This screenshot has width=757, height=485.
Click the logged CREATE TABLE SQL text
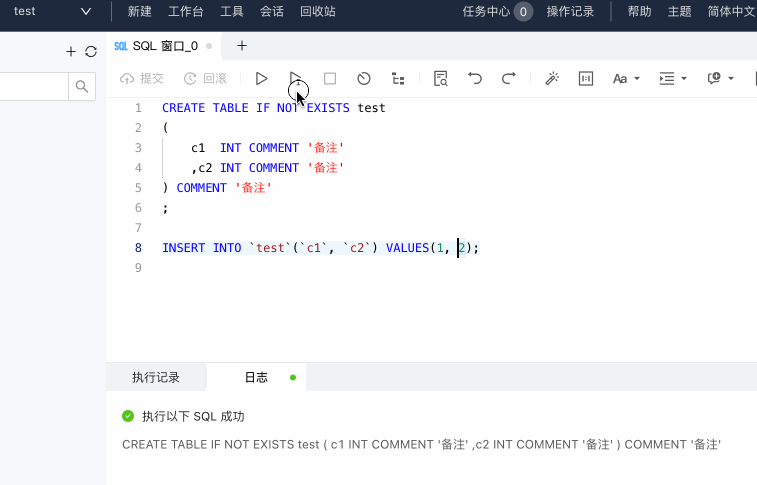pyautogui.click(x=421, y=444)
